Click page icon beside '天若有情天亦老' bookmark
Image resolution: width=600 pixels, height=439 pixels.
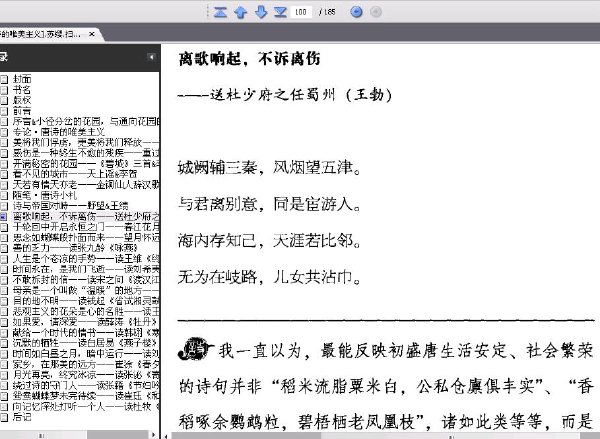pos(4,185)
